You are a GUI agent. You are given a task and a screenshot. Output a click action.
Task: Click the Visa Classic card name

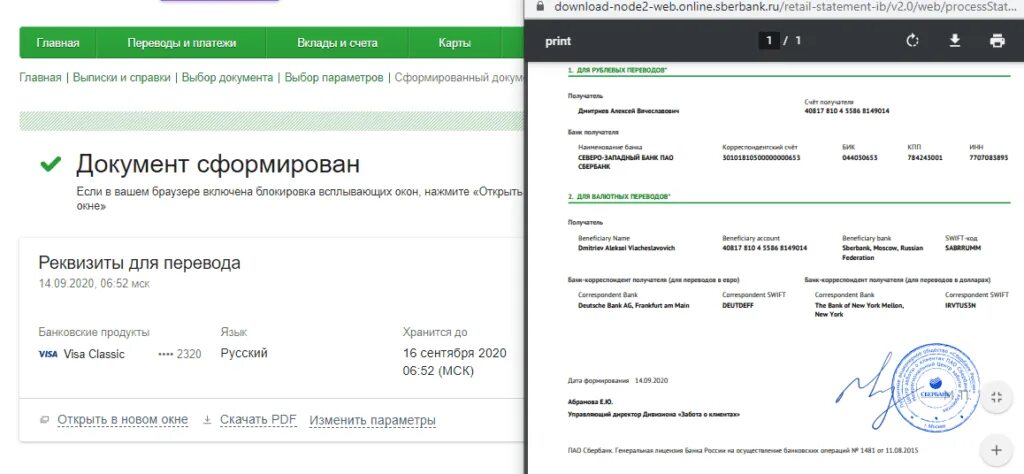click(x=94, y=354)
